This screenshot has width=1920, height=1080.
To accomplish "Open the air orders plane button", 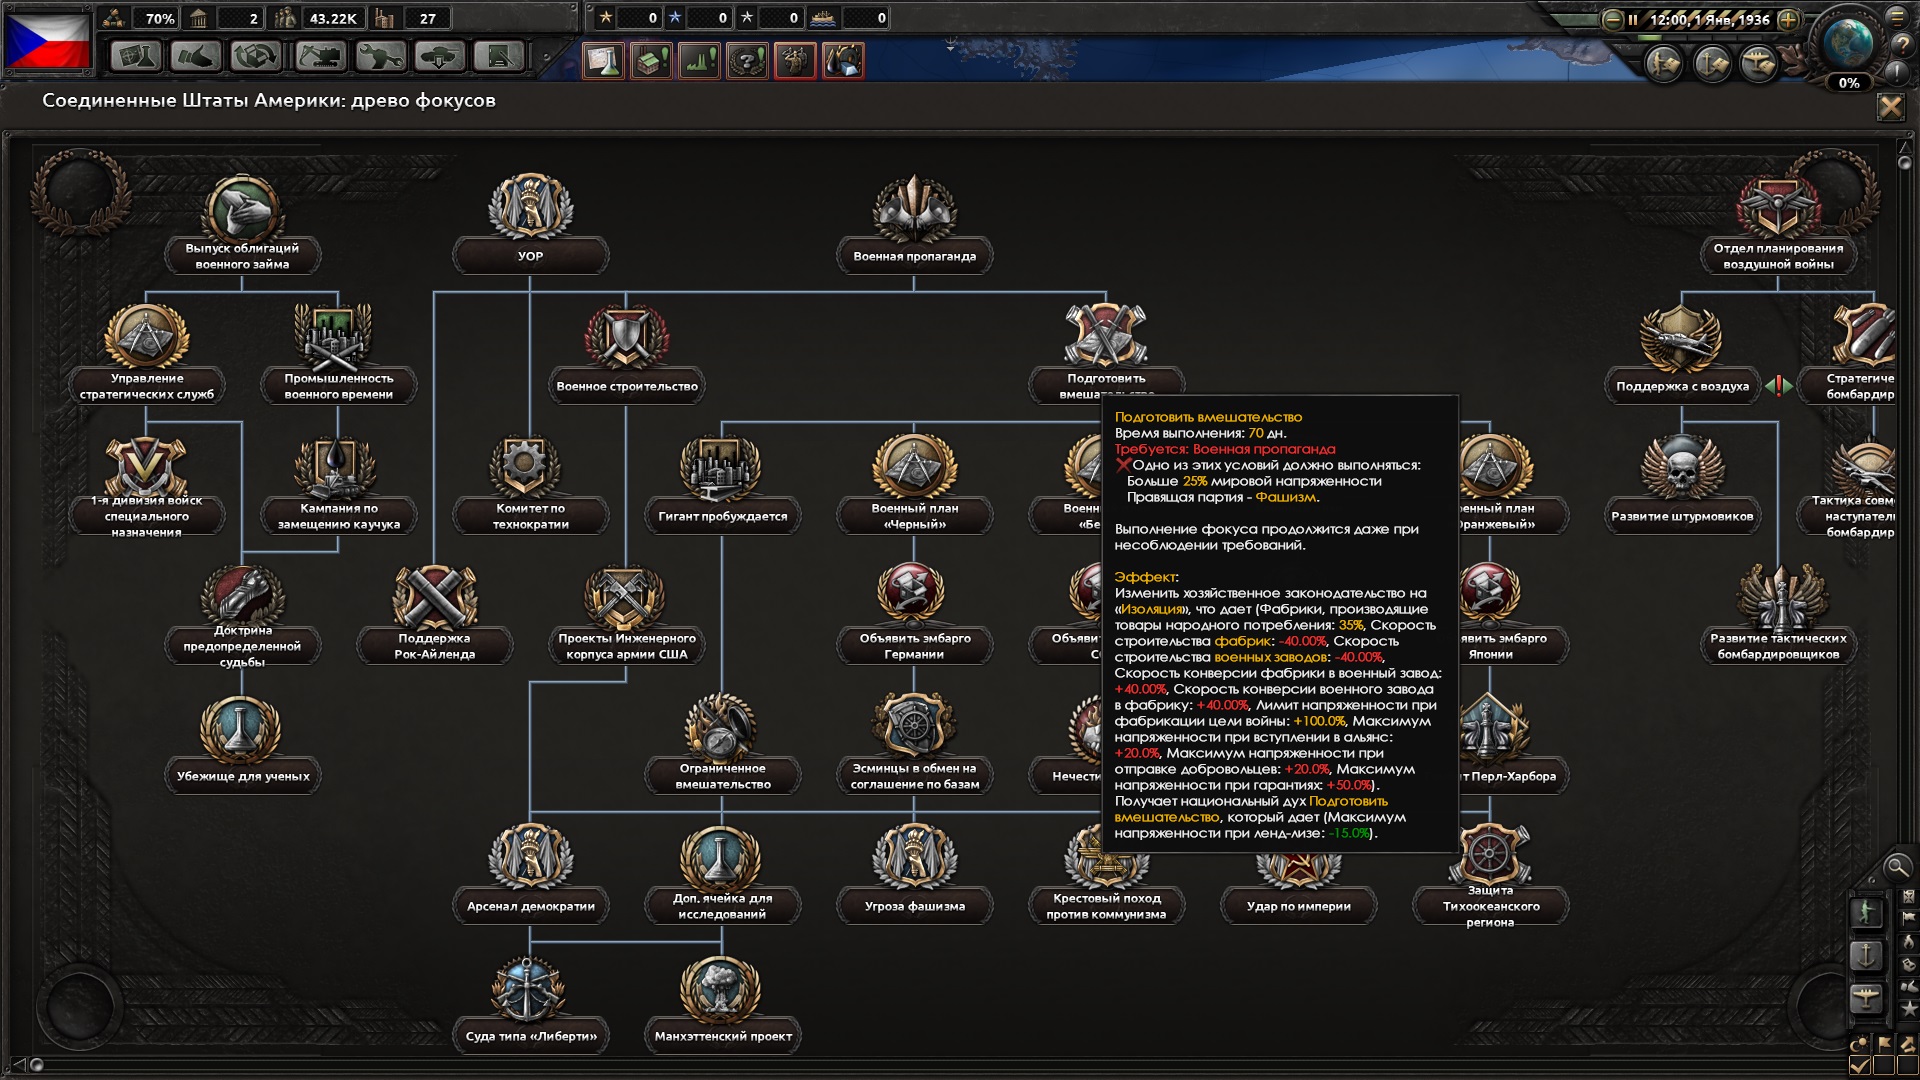I will coord(1759,64).
